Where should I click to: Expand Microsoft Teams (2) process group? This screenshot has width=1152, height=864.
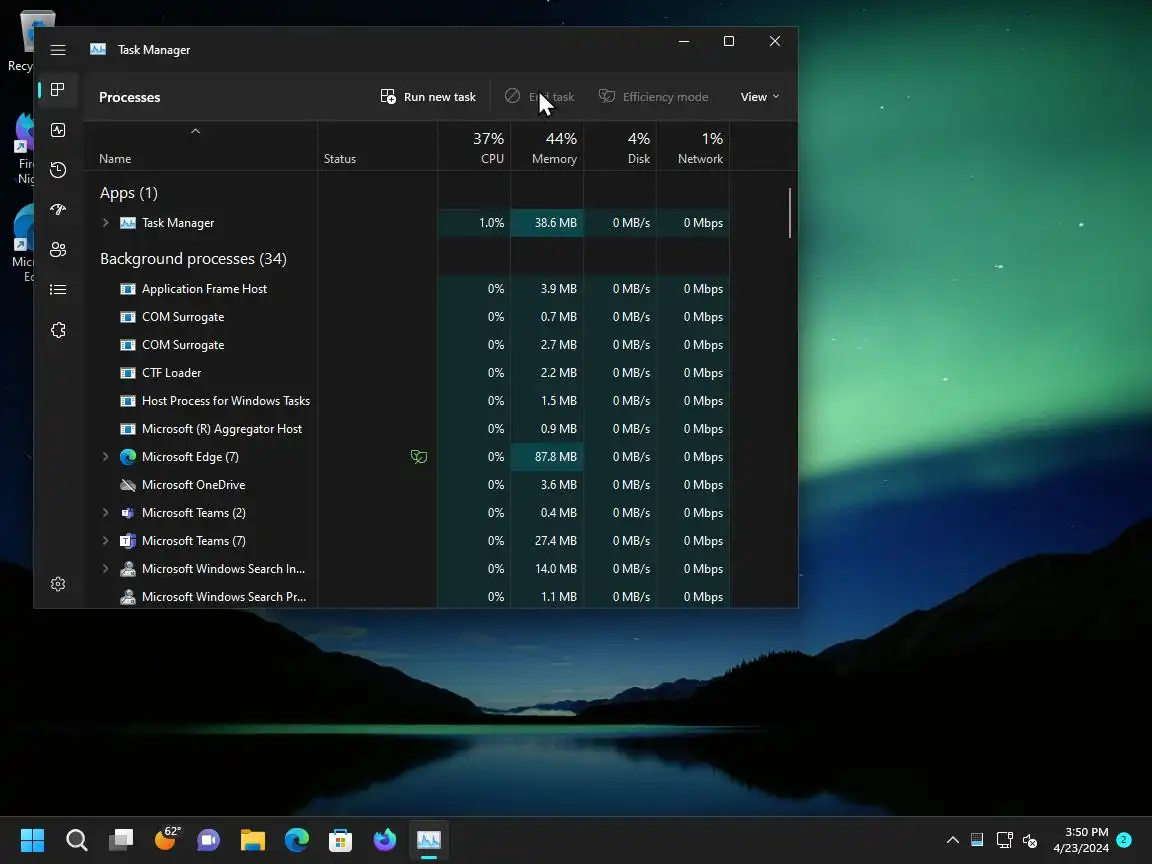click(106, 513)
